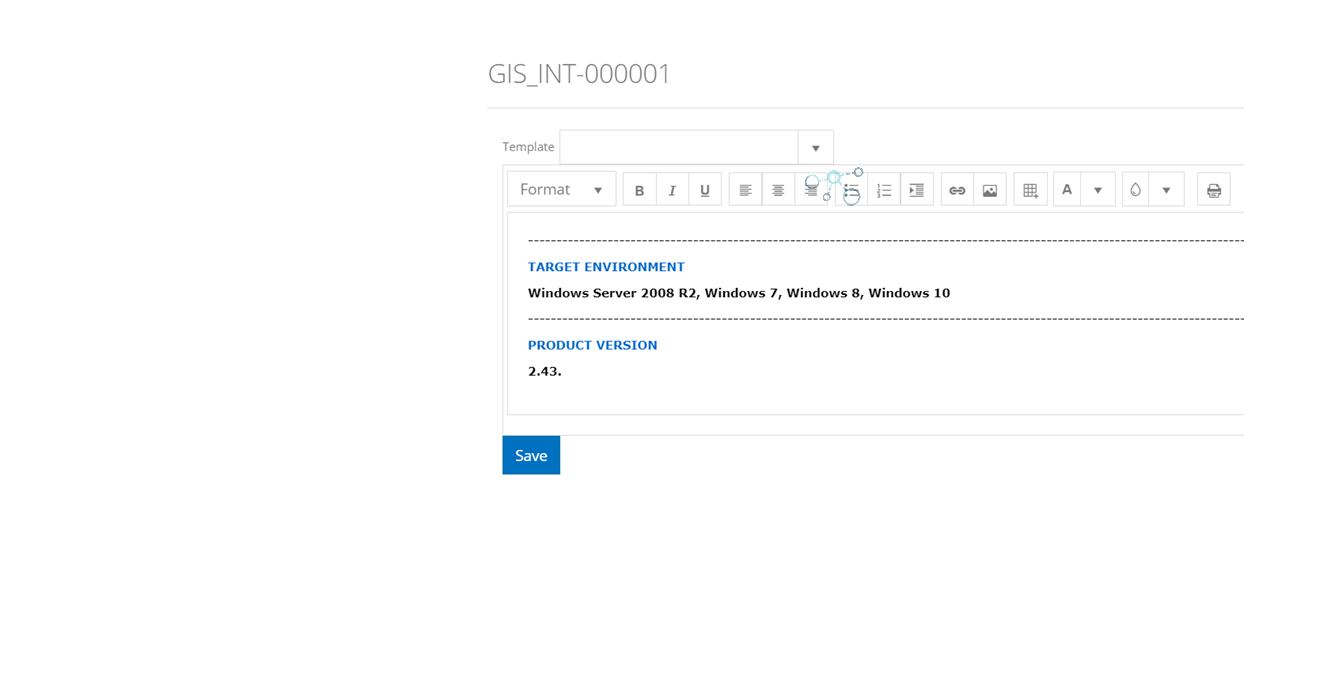Insert a numbered list
1341x686 pixels.
[884, 190]
